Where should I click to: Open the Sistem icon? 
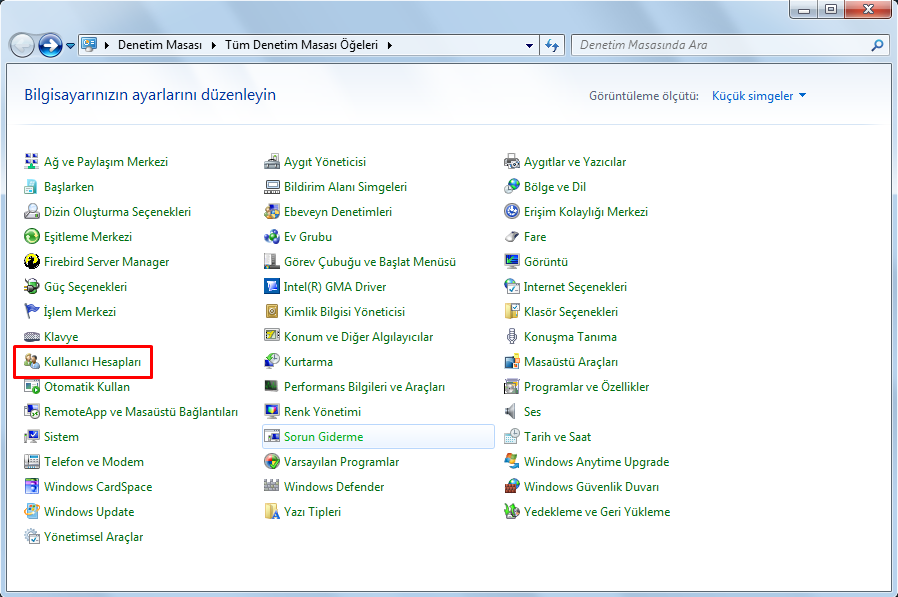coord(31,437)
